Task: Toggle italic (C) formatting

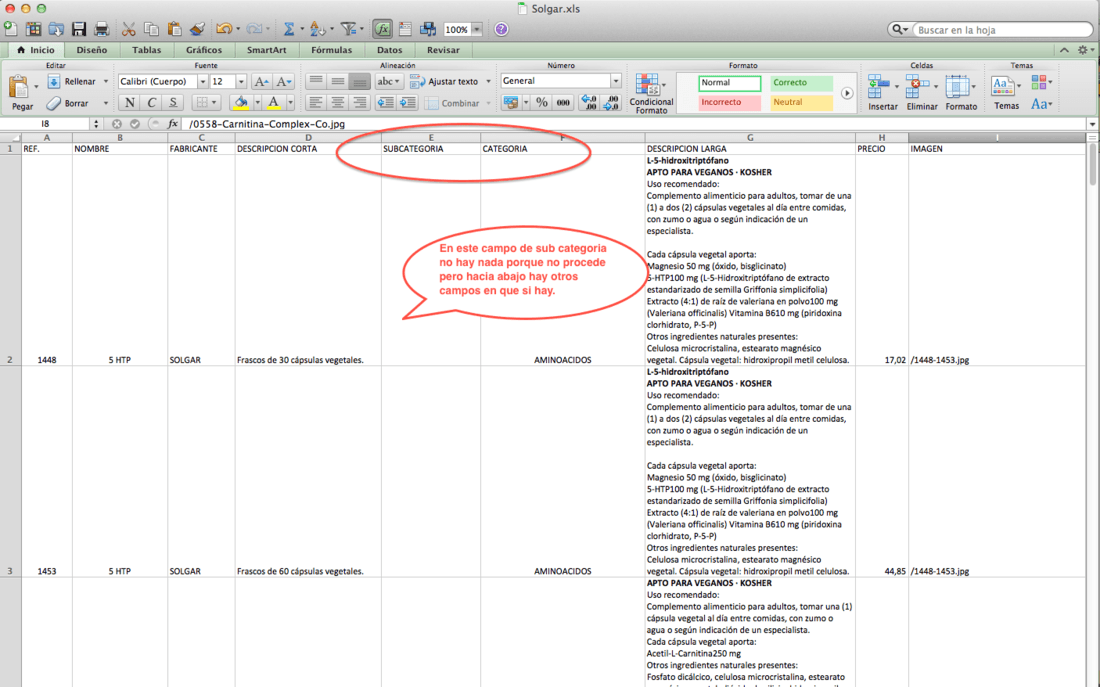Action: (151, 102)
